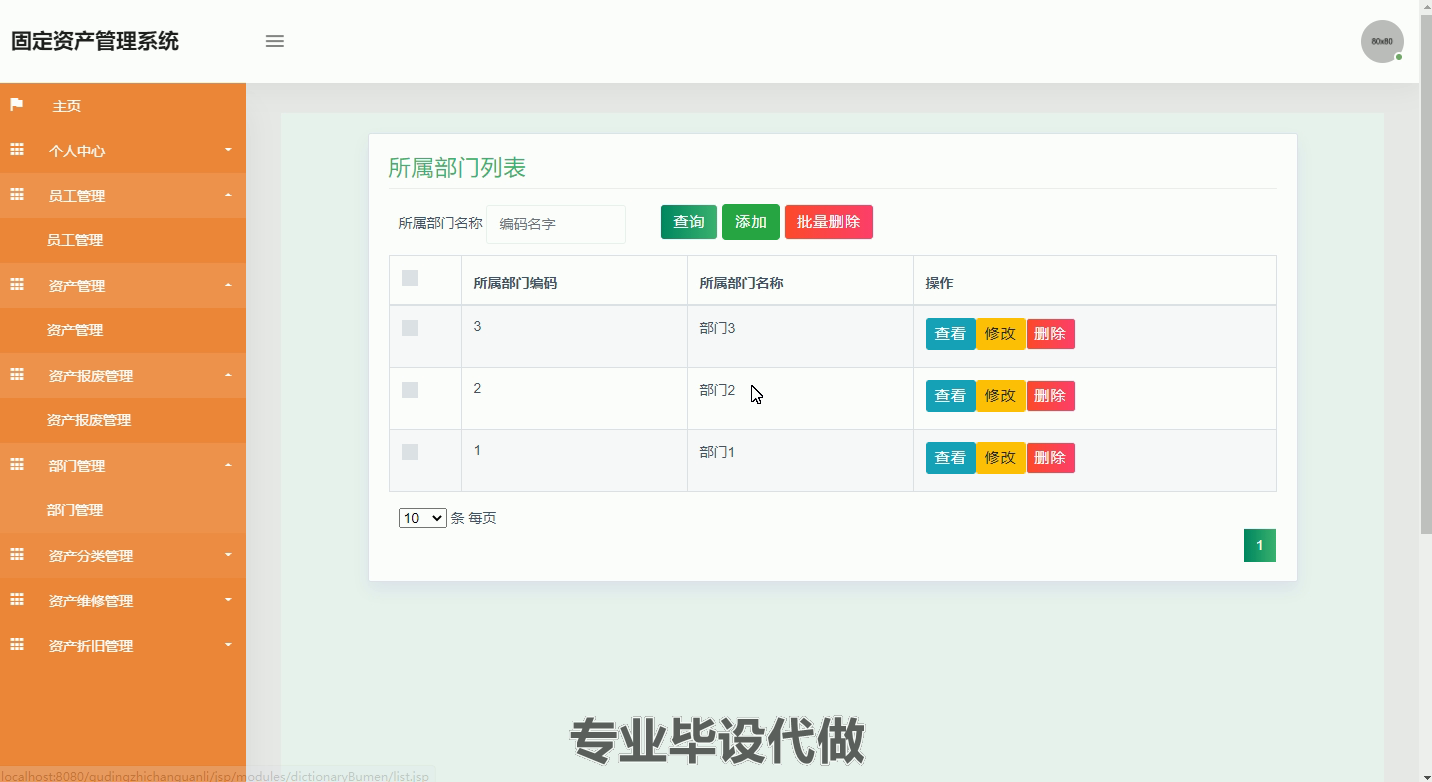This screenshot has width=1432, height=782.
Task: Collapse 部门管理 group via its arrow
Action: (x=228, y=465)
